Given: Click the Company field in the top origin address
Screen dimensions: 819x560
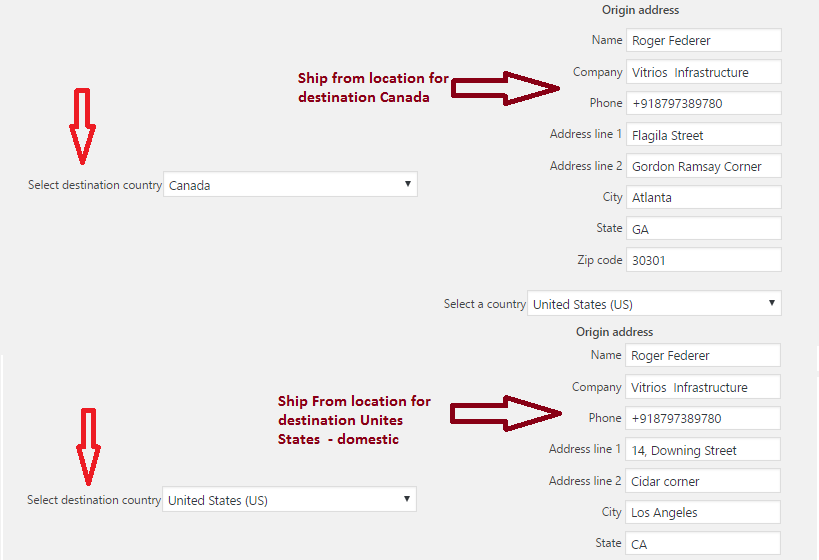Looking at the screenshot, I should (704, 72).
